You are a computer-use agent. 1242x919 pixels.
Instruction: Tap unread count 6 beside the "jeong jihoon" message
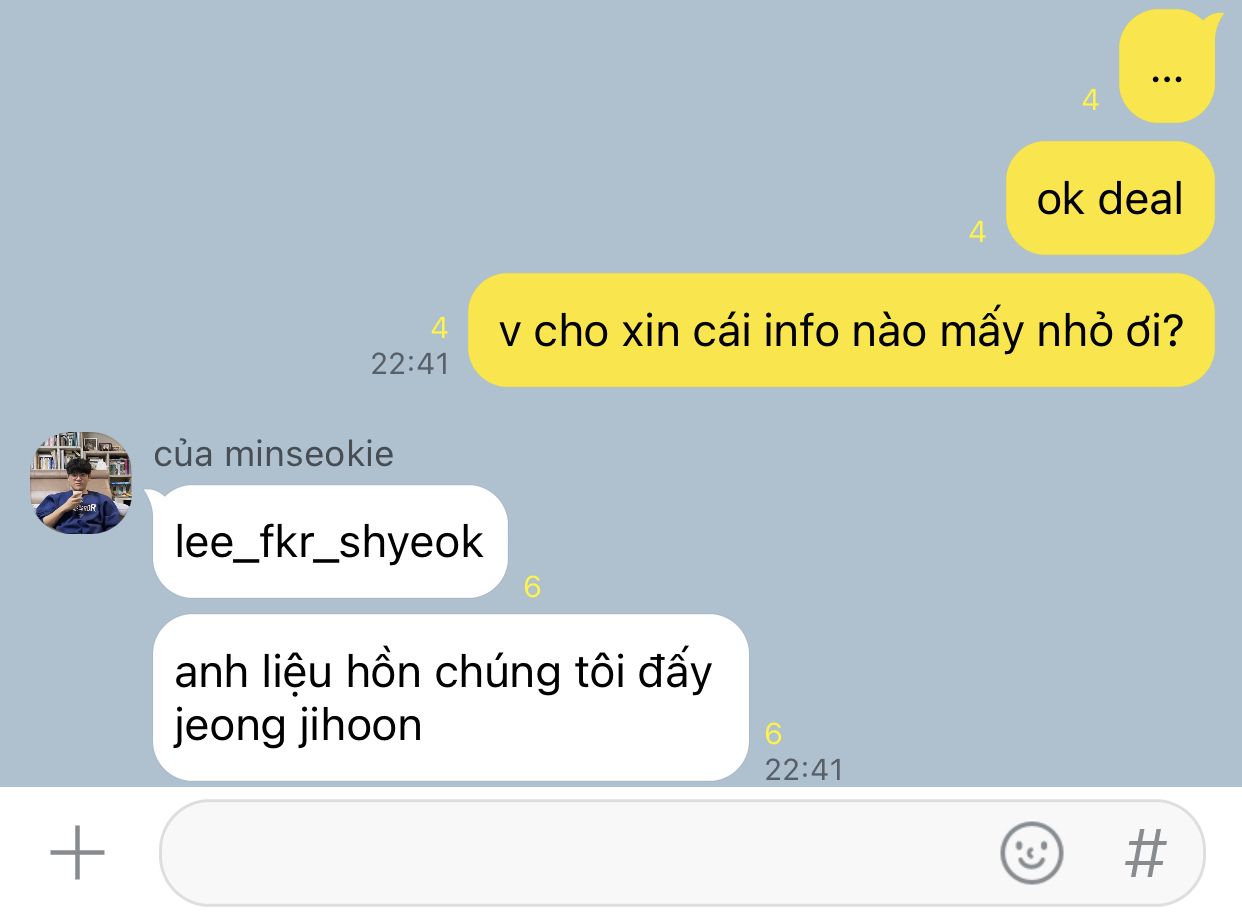pyautogui.click(x=773, y=734)
